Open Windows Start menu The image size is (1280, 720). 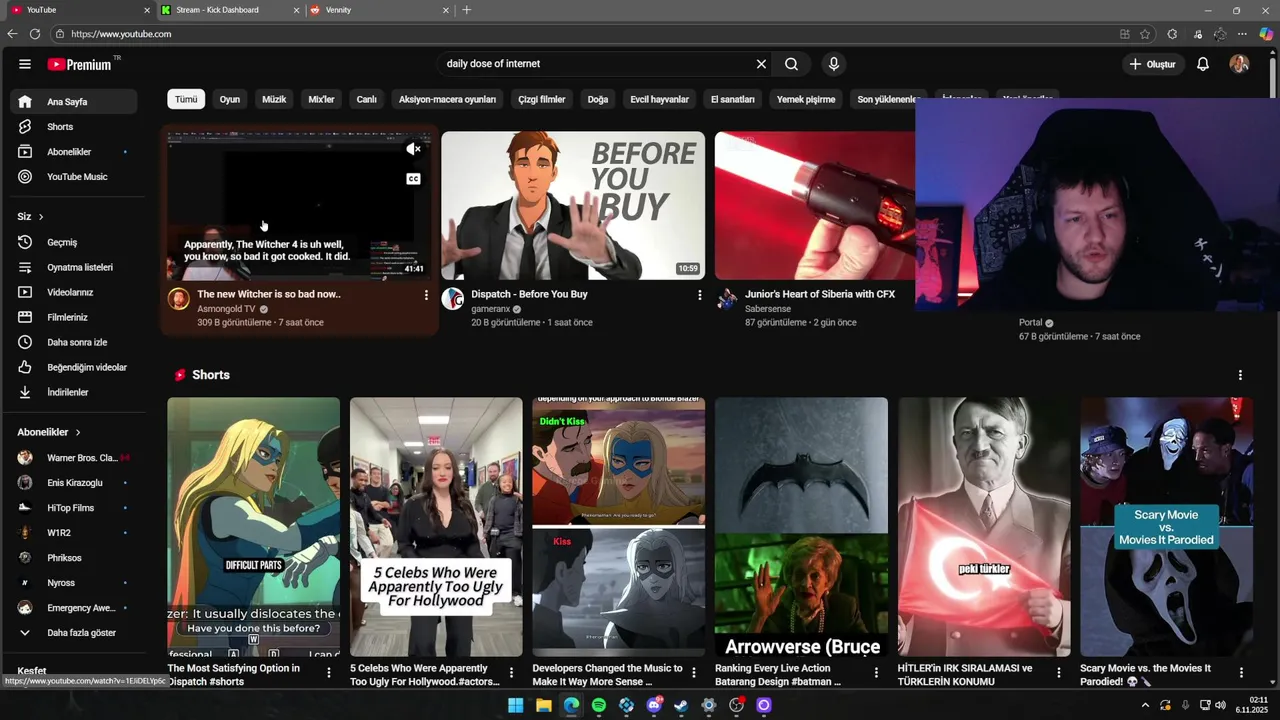point(515,705)
